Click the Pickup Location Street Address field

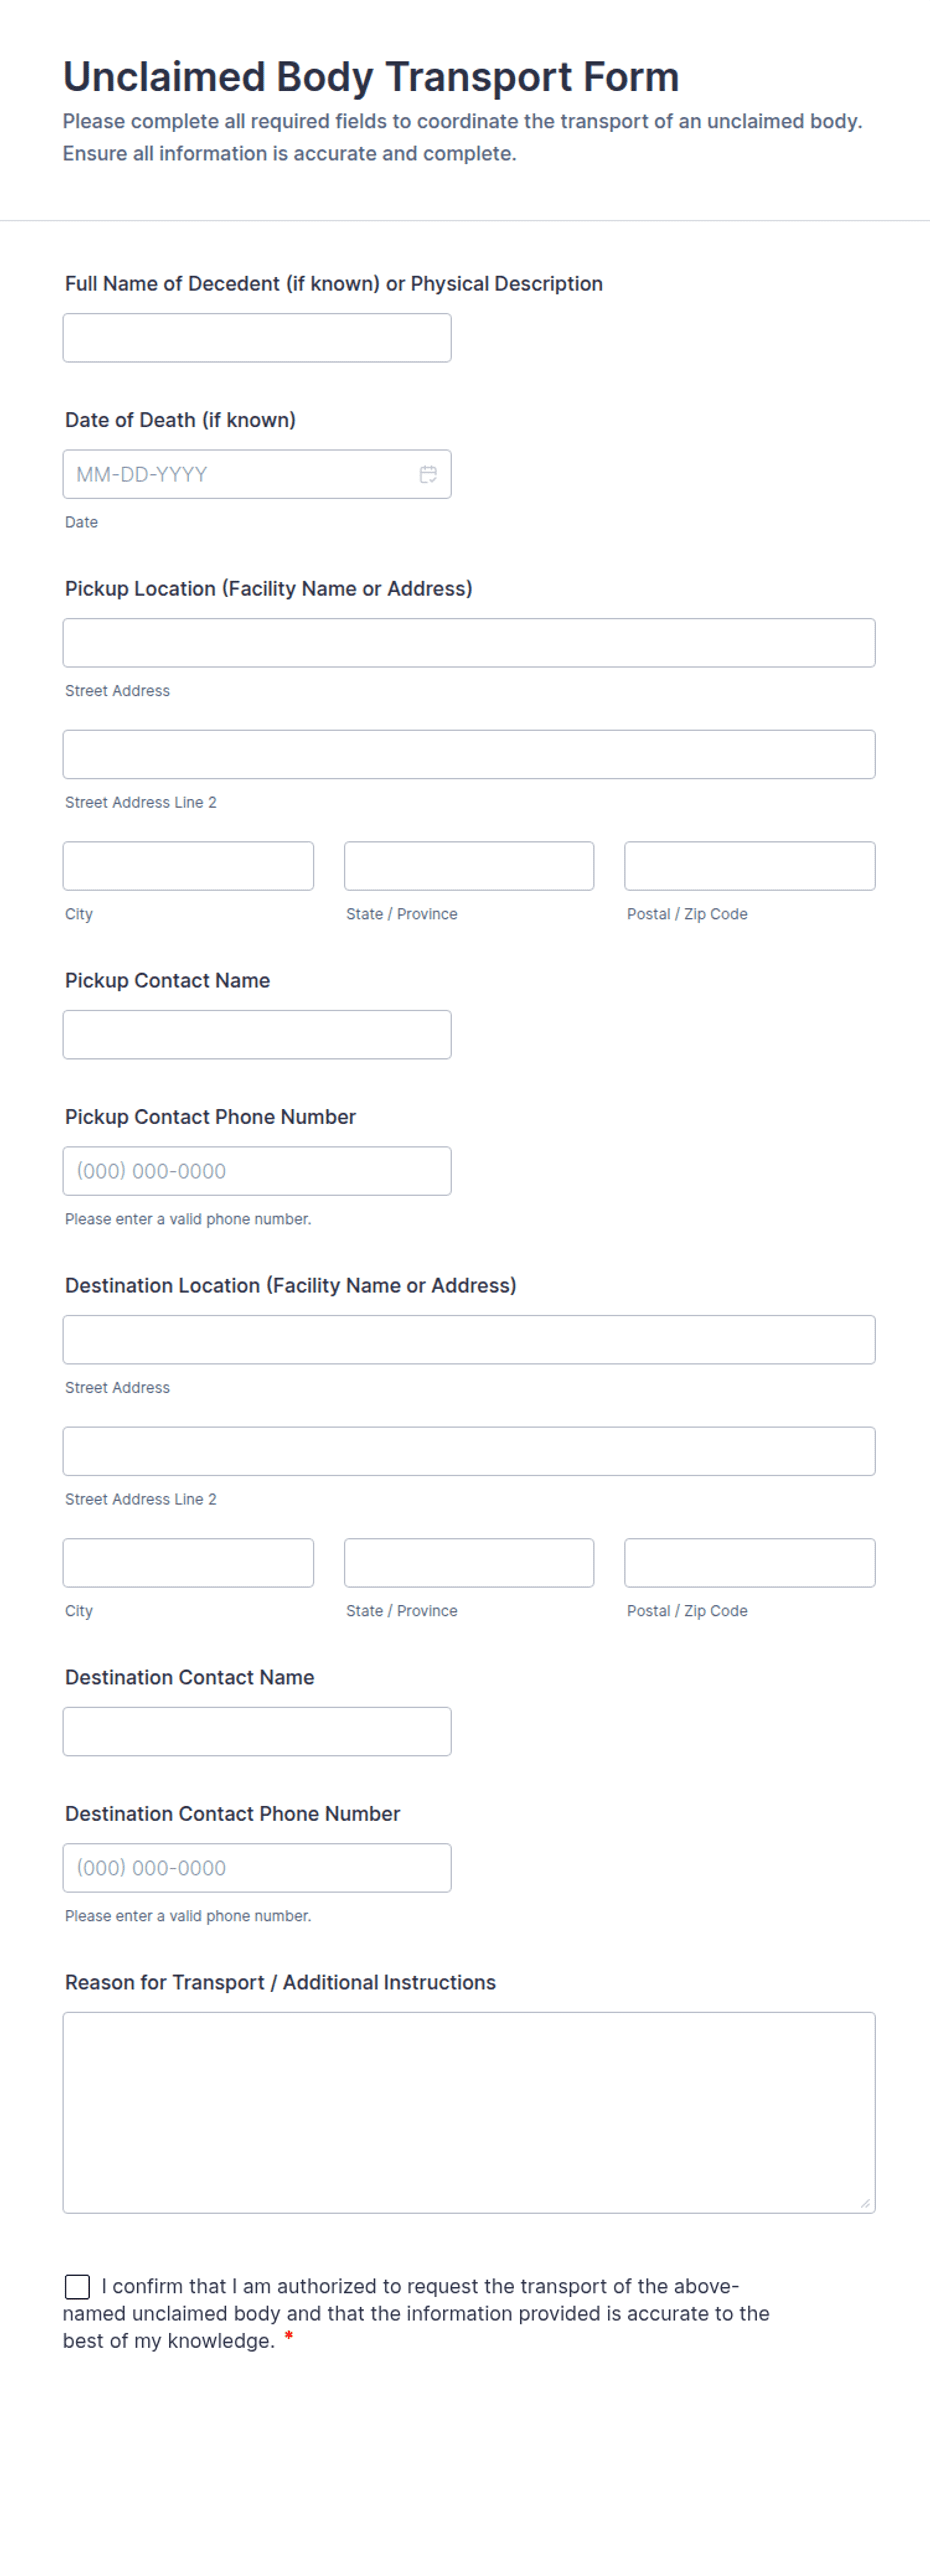click(469, 643)
